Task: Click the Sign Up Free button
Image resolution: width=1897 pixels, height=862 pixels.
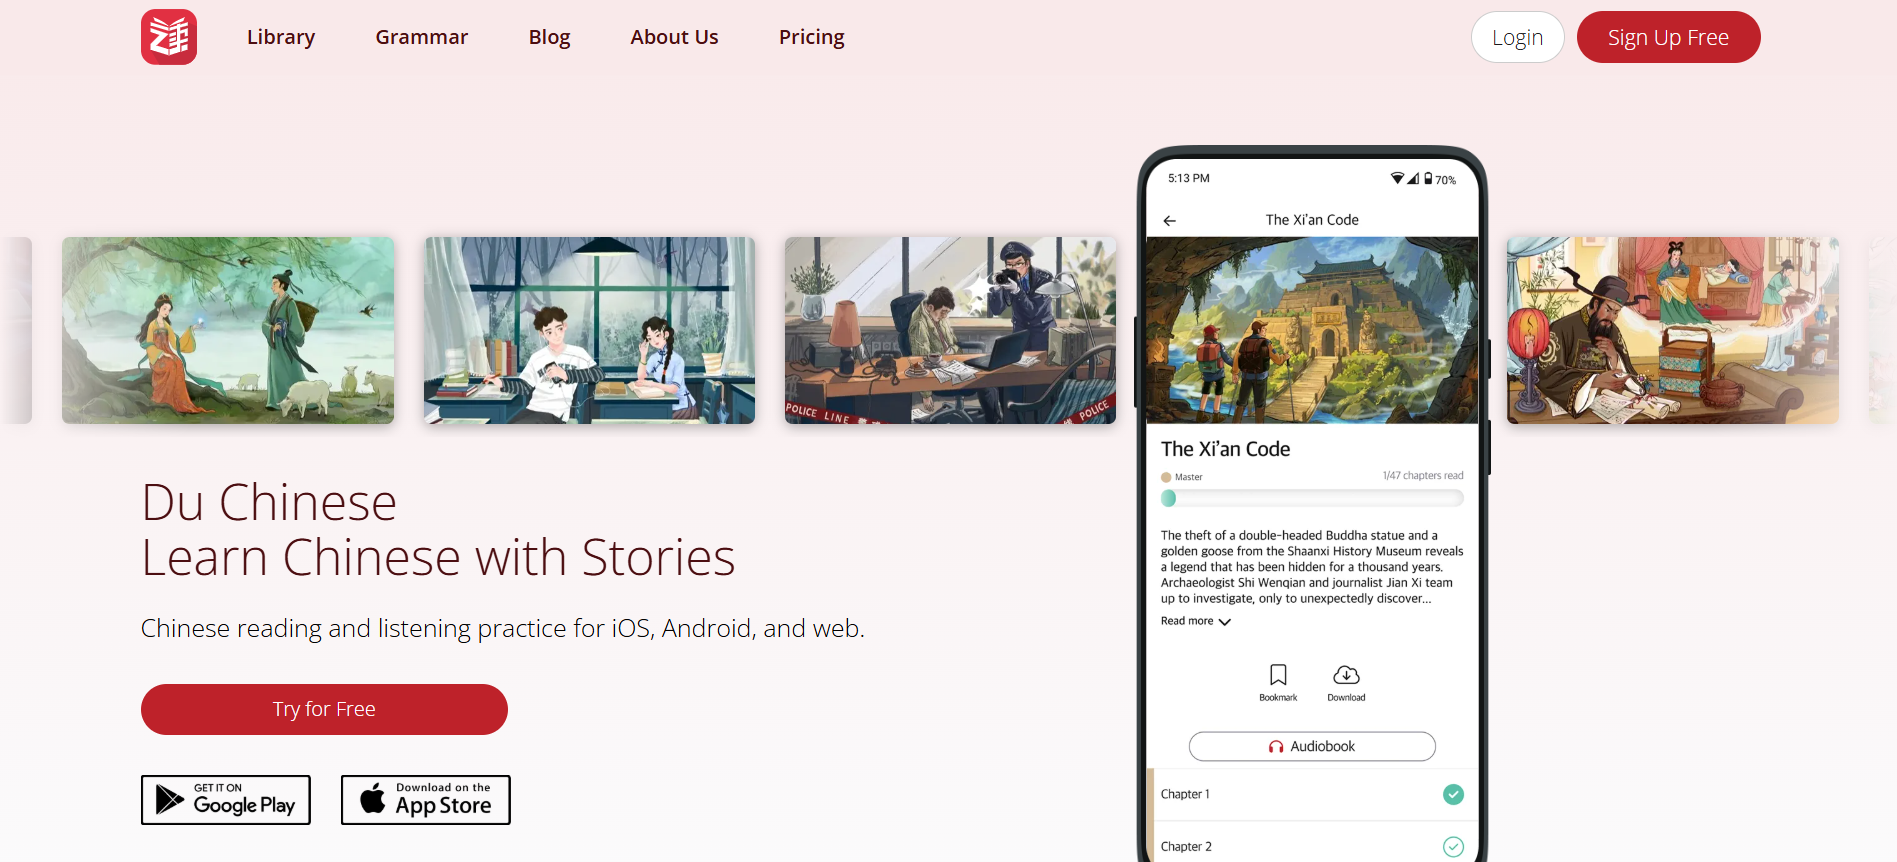Action: click(x=1668, y=37)
